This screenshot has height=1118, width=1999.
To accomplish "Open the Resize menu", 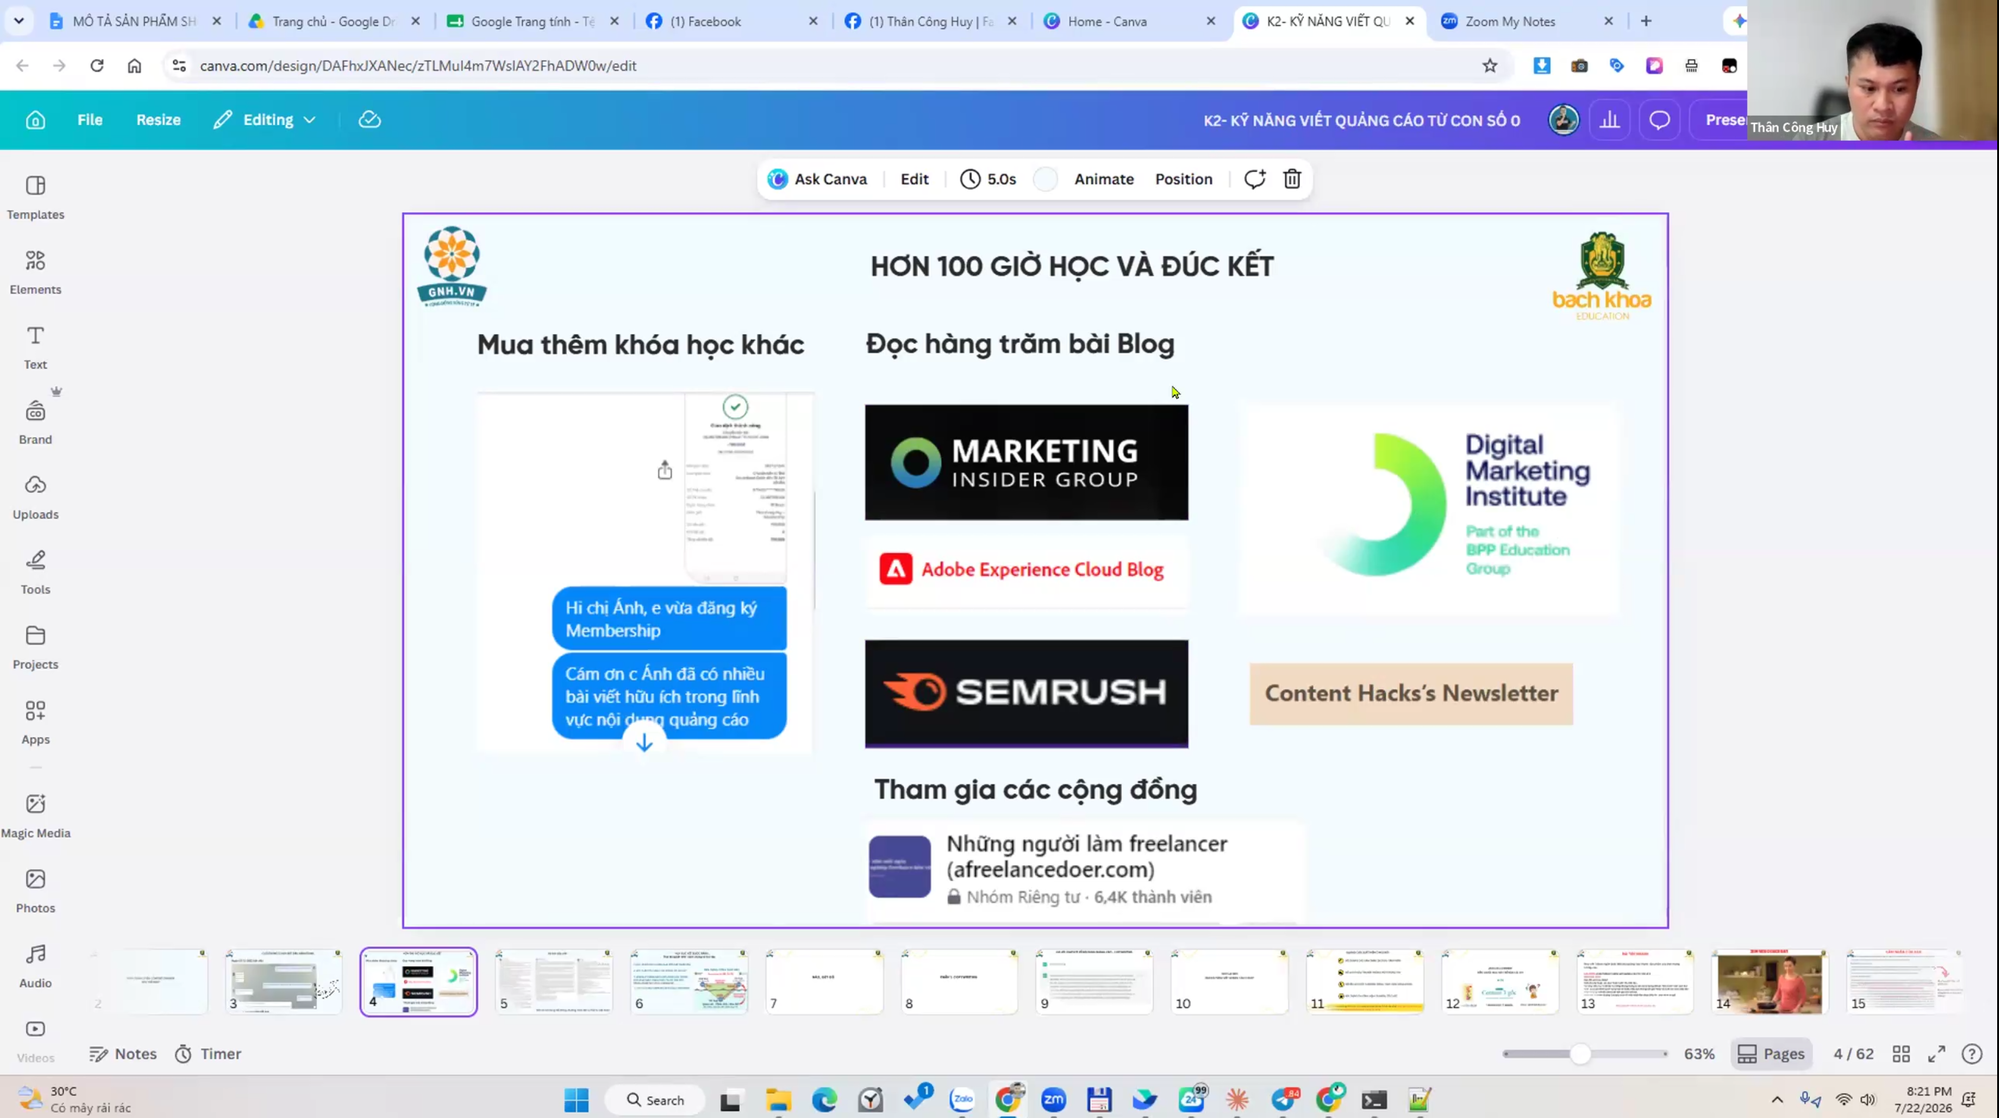I will tap(158, 120).
